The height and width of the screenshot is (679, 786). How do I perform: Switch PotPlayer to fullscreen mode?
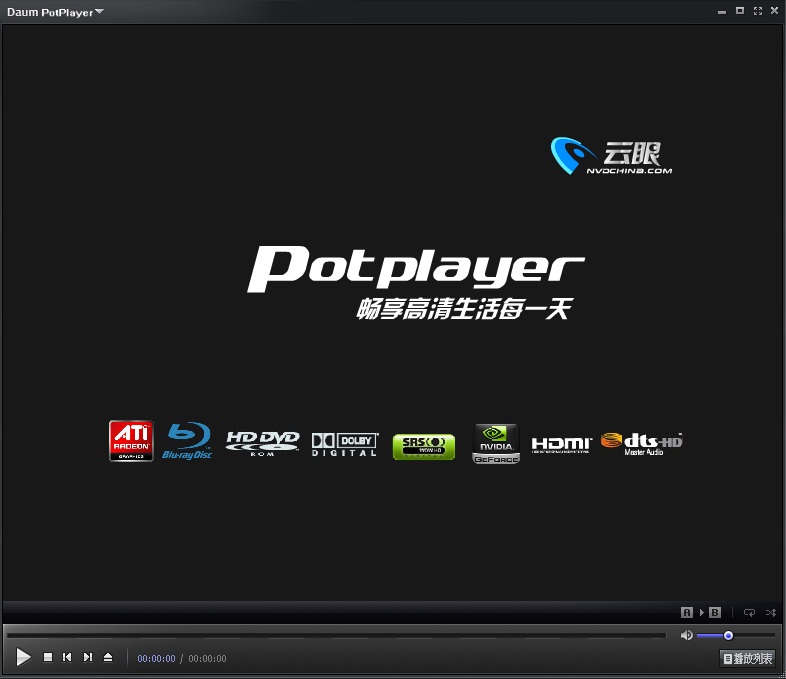point(758,11)
